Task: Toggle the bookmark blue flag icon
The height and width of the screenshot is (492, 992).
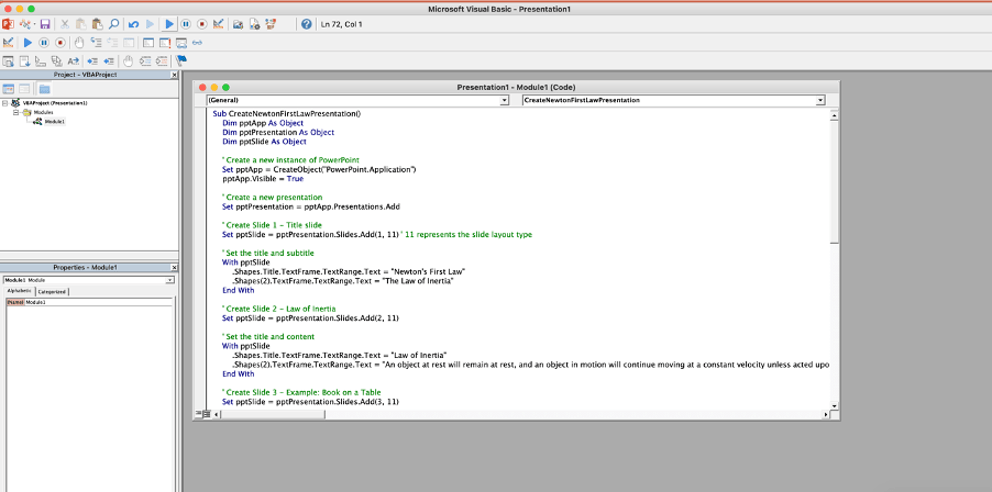Action: (182, 61)
